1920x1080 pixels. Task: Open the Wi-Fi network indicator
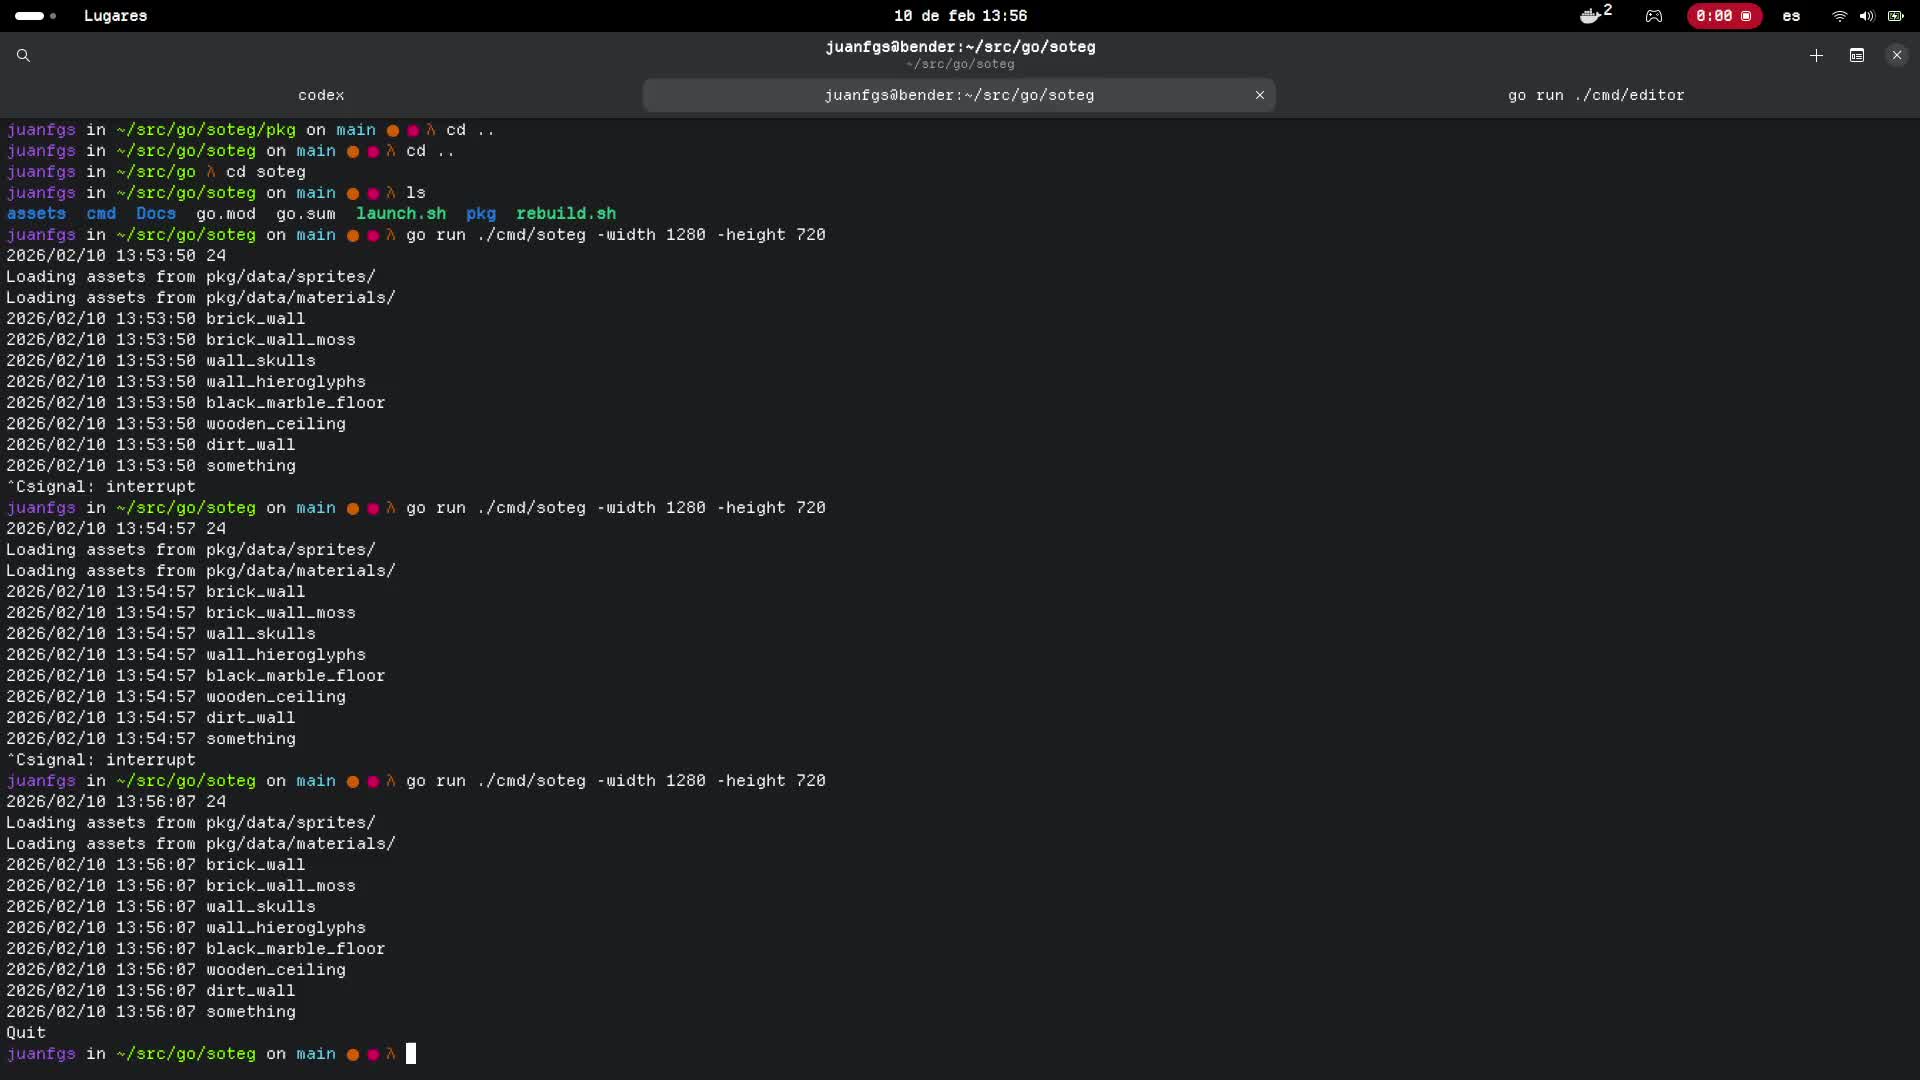pyautogui.click(x=1839, y=16)
